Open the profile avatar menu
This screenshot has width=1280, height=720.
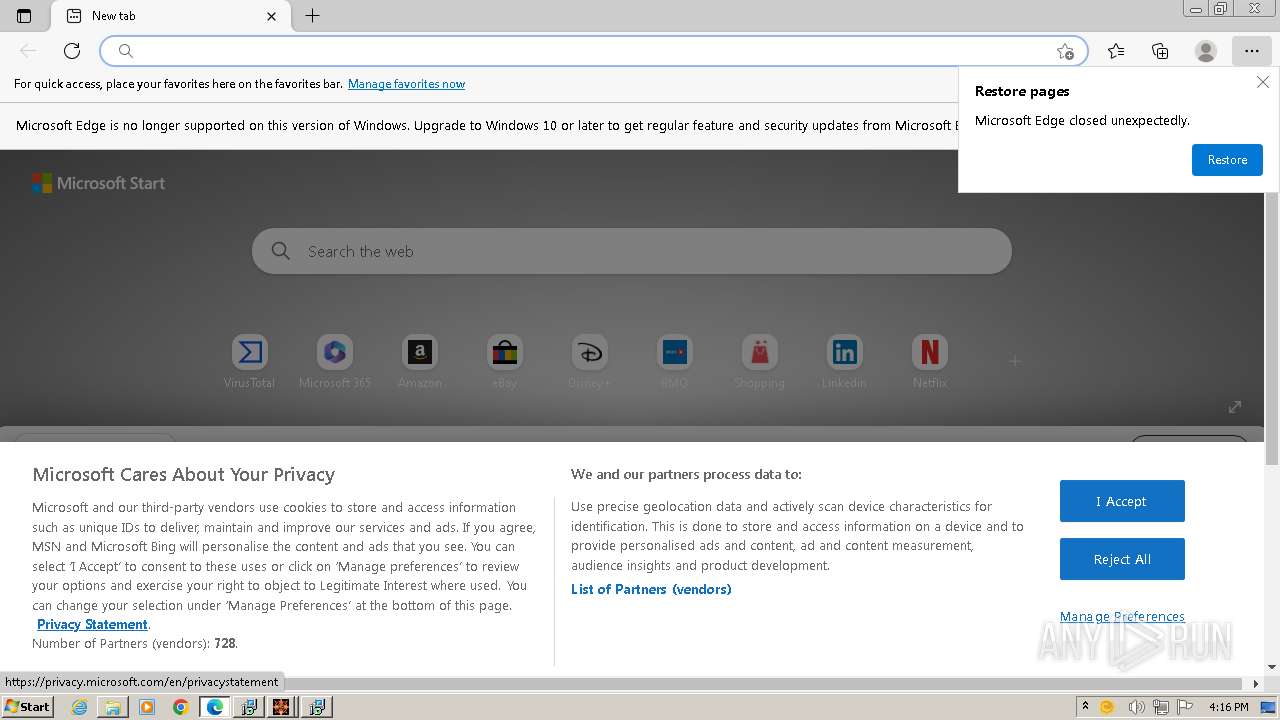click(x=1206, y=51)
